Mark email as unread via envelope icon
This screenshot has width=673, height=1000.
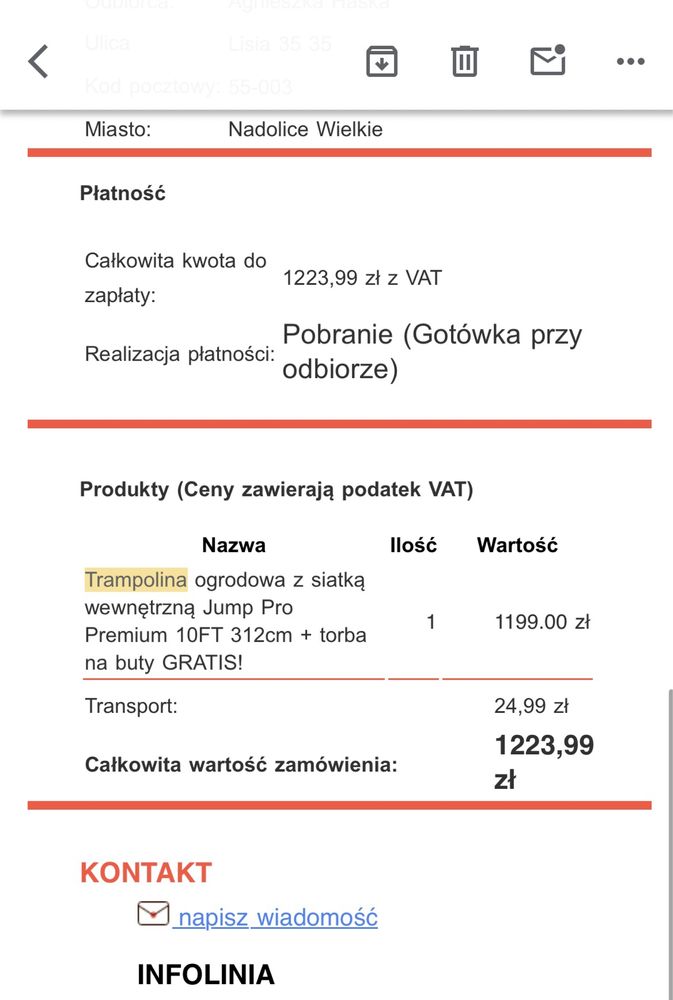[x=548, y=60]
